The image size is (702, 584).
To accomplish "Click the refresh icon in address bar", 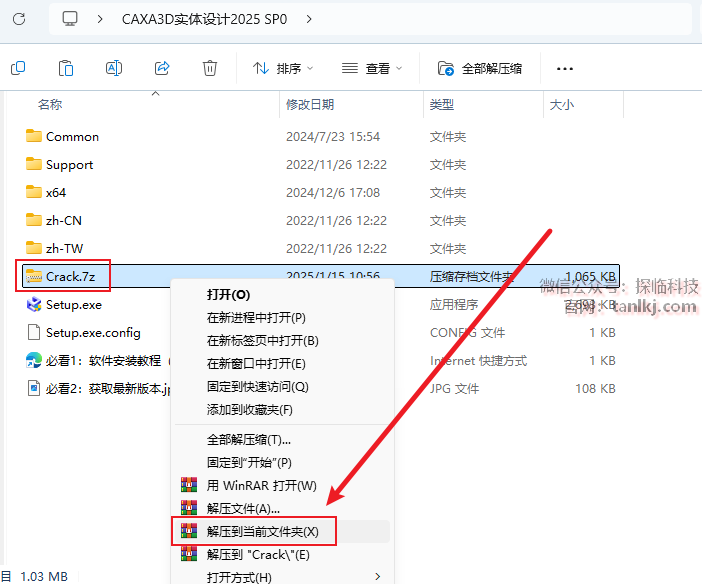I will tap(19, 19).
